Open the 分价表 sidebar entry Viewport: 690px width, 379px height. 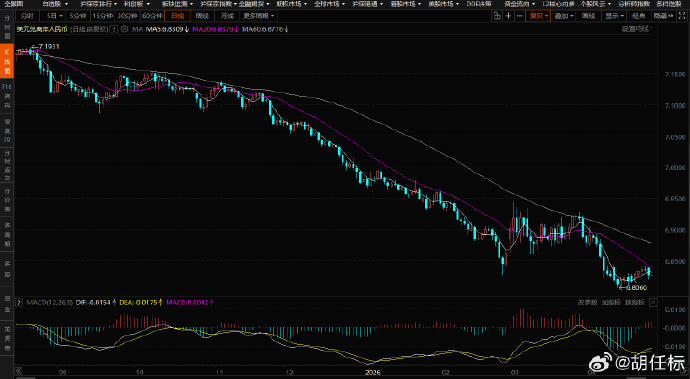coord(7,200)
